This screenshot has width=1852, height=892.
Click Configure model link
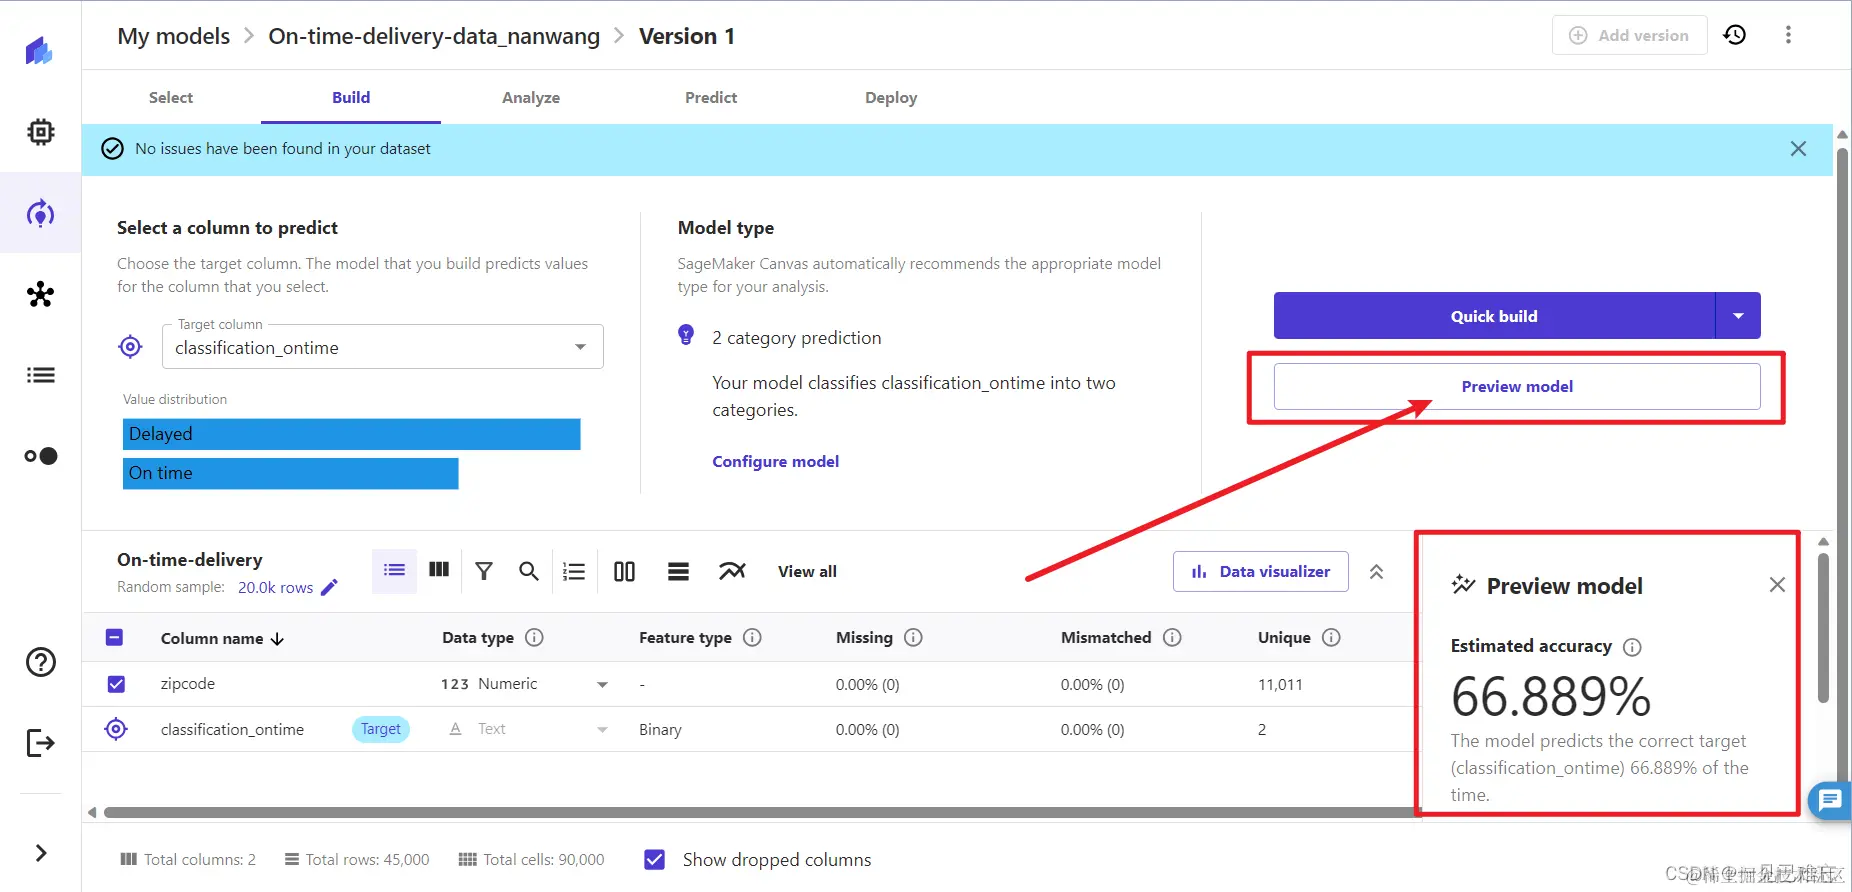775,461
